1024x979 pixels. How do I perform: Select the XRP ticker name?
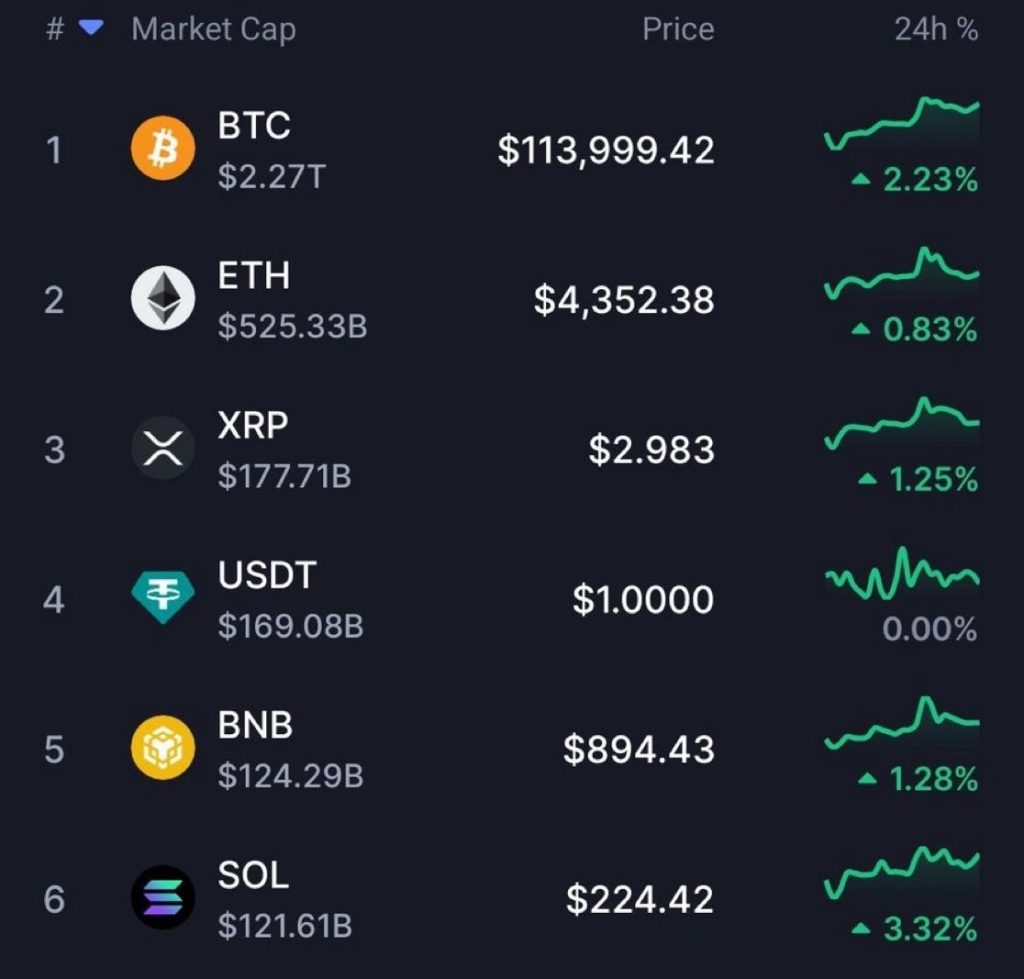pos(253,425)
